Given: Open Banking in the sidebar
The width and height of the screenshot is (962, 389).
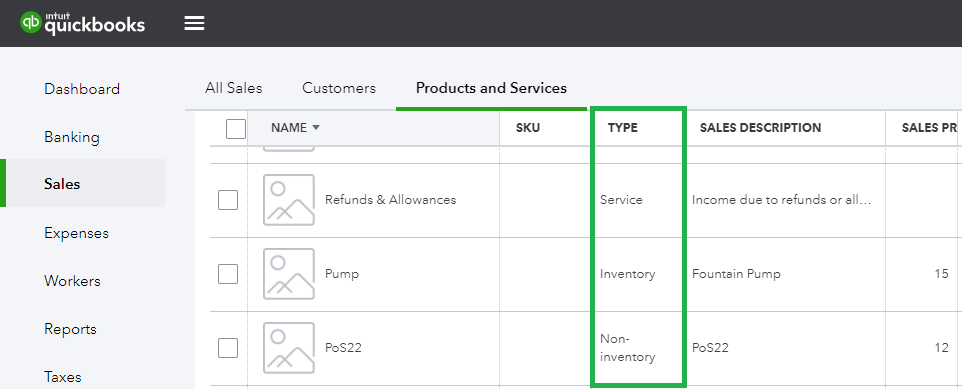Looking at the screenshot, I should [72, 137].
